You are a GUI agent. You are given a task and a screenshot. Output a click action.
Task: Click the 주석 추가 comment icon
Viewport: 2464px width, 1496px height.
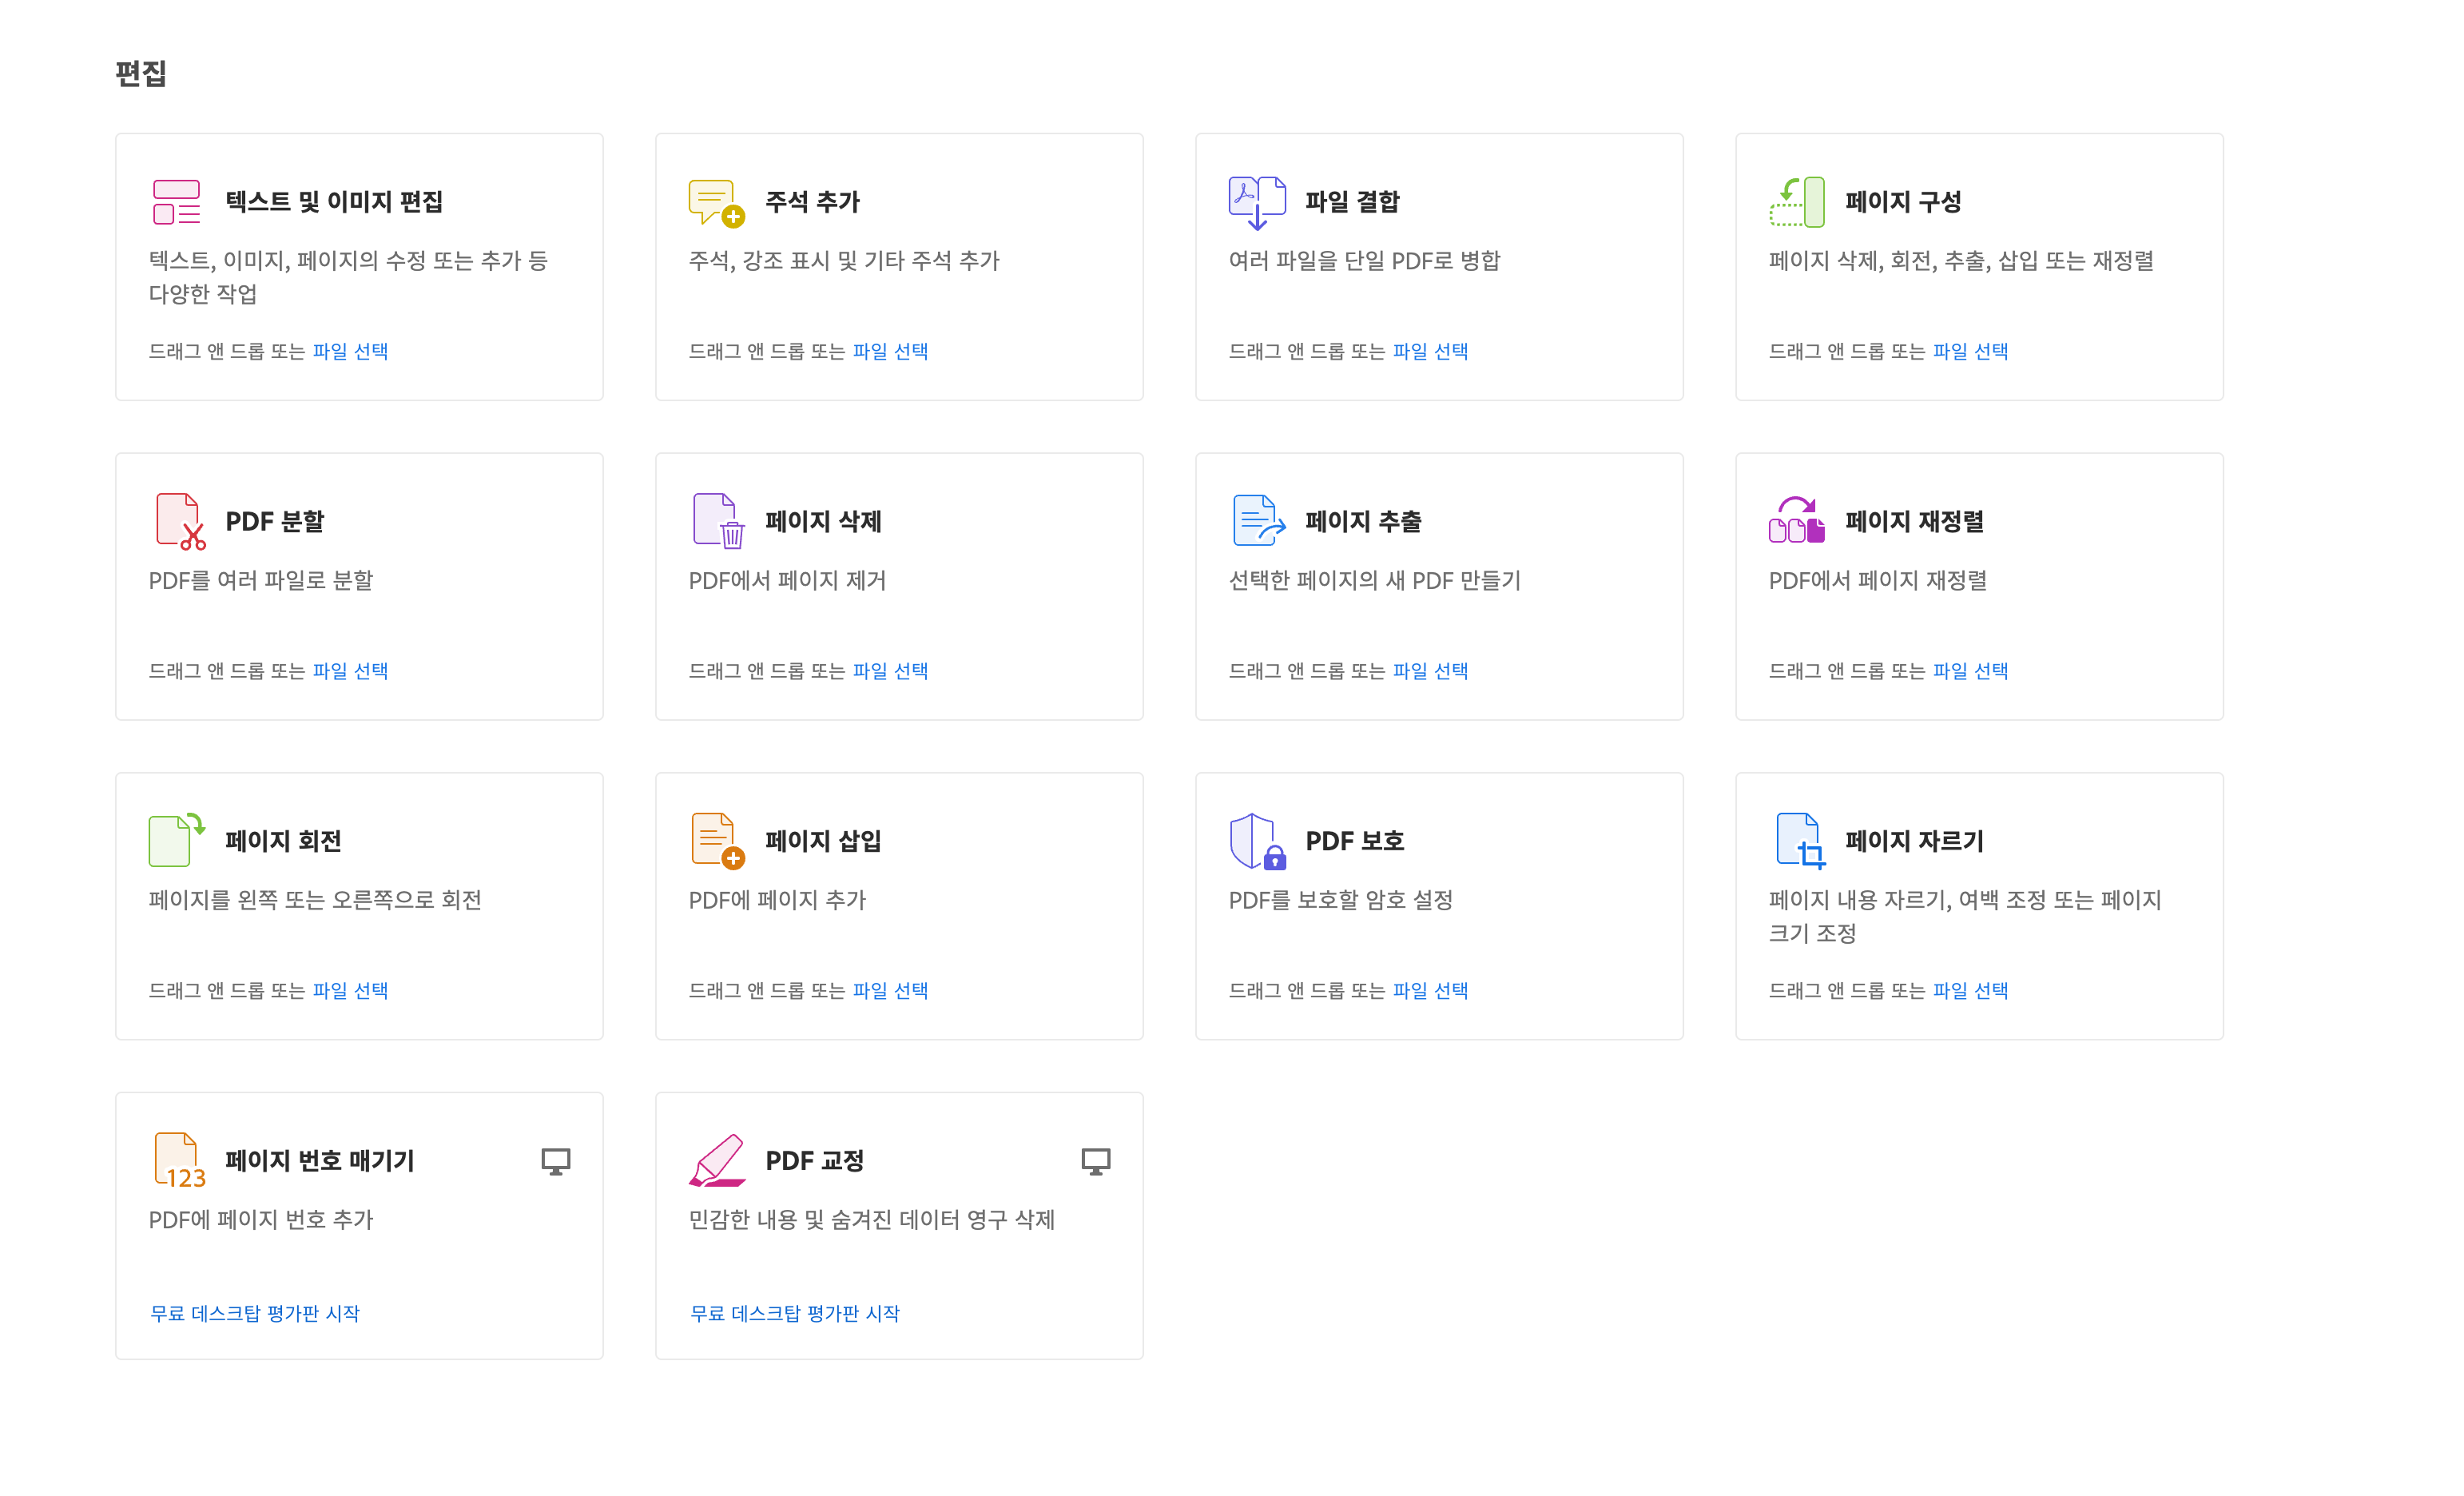click(715, 203)
